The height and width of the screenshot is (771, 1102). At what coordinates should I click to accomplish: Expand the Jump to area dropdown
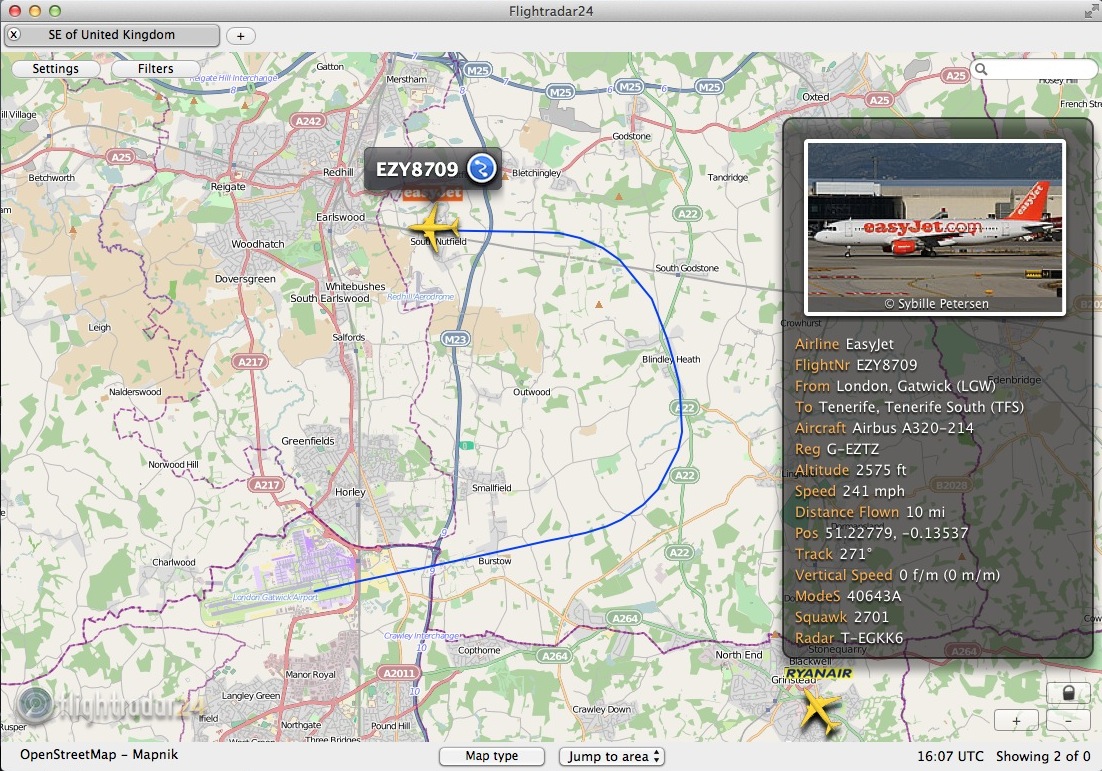[611, 756]
